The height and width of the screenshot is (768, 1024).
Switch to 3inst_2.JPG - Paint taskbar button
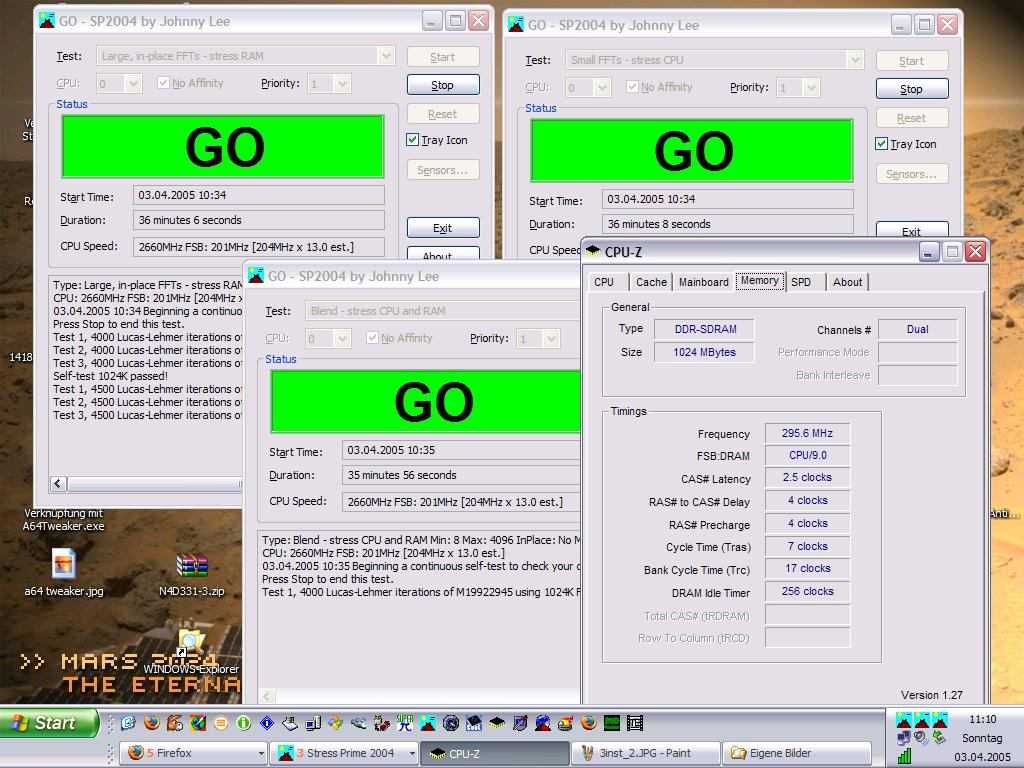click(x=645, y=753)
